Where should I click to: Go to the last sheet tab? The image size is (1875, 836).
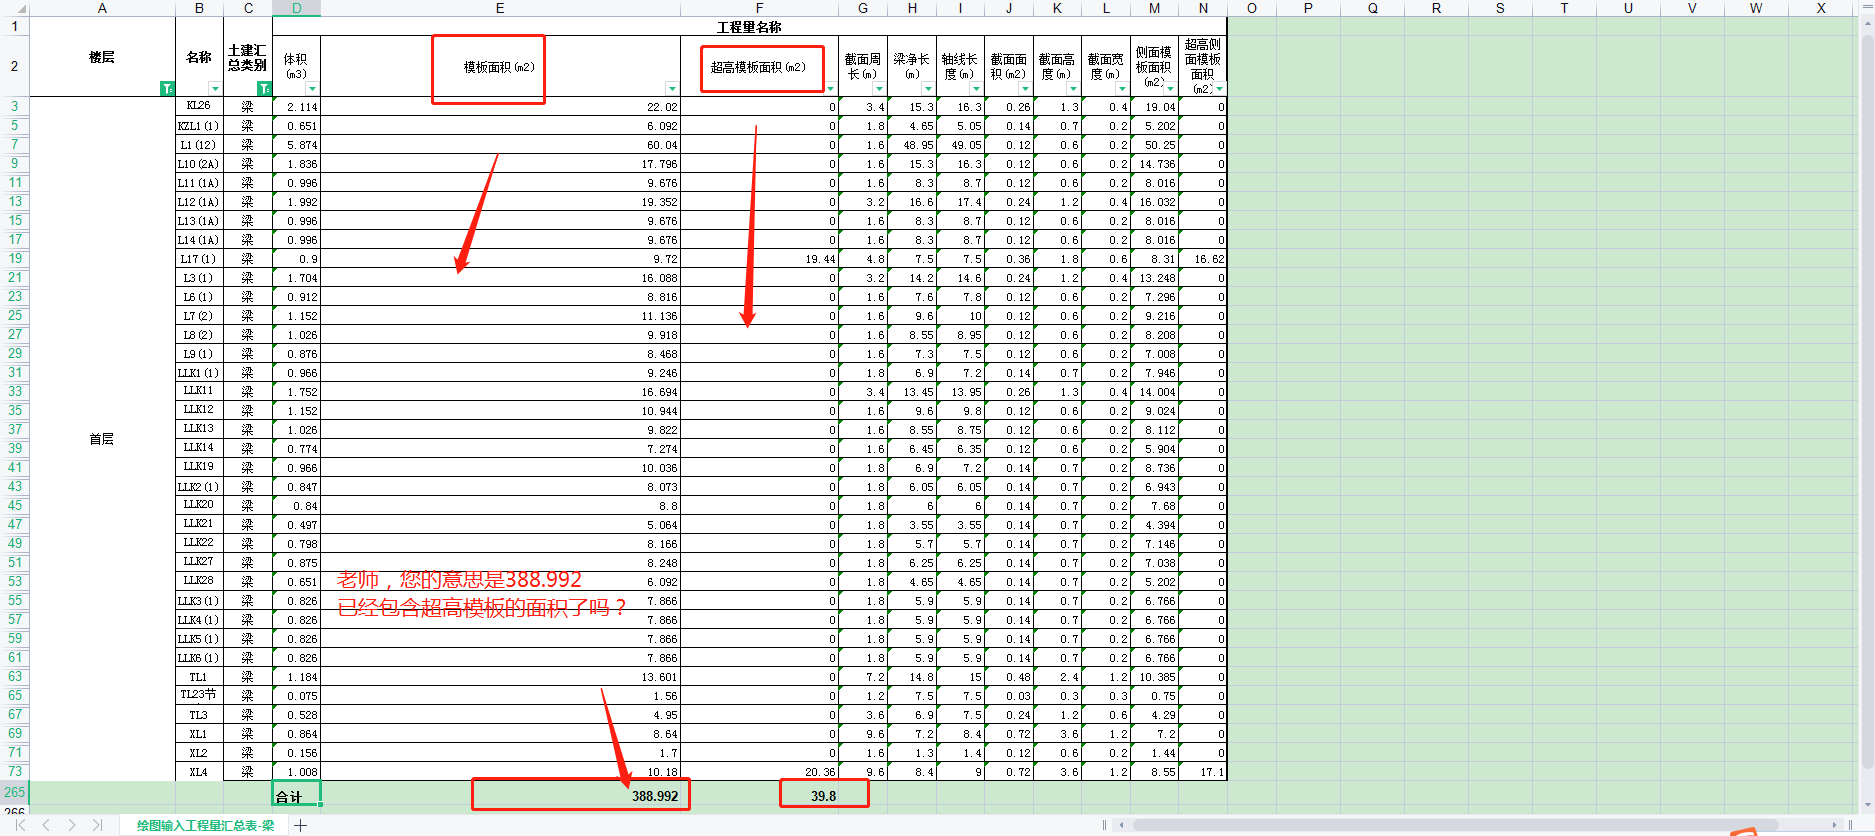pyautogui.click(x=97, y=825)
